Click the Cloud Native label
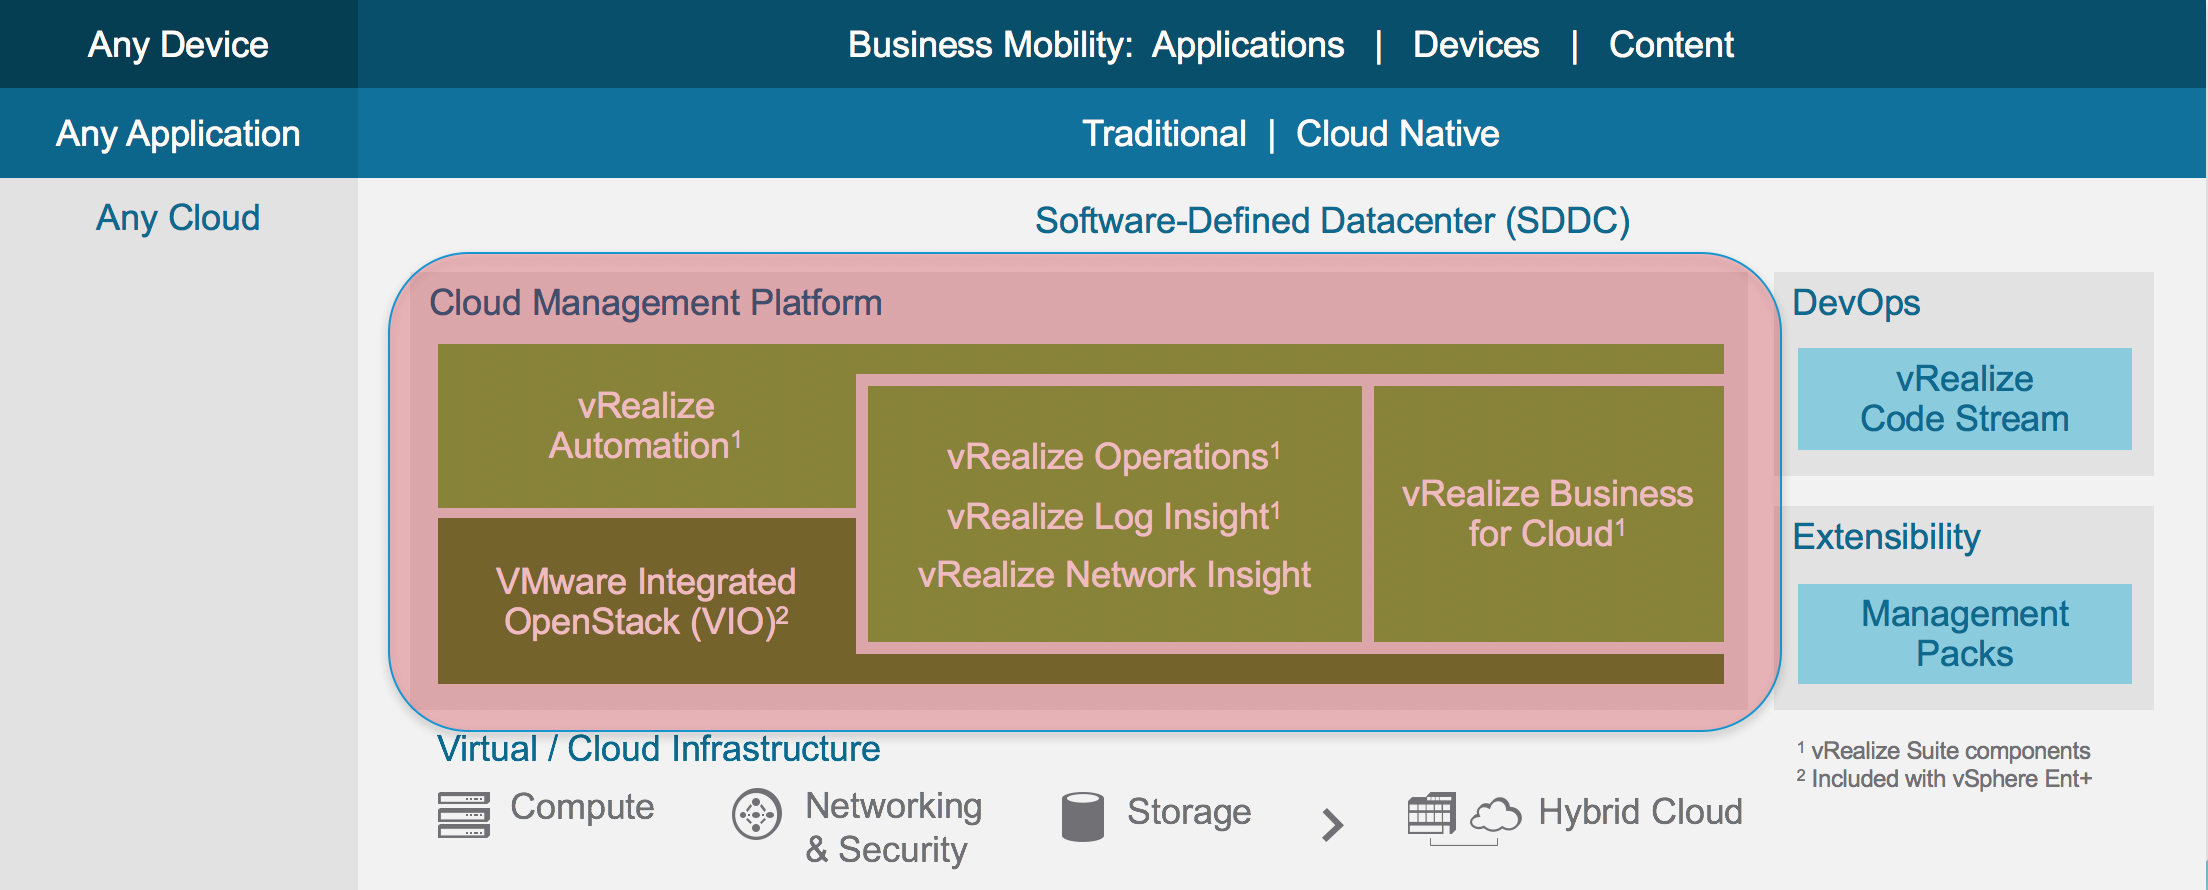This screenshot has height=890, width=2208. (x=1398, y=134)
